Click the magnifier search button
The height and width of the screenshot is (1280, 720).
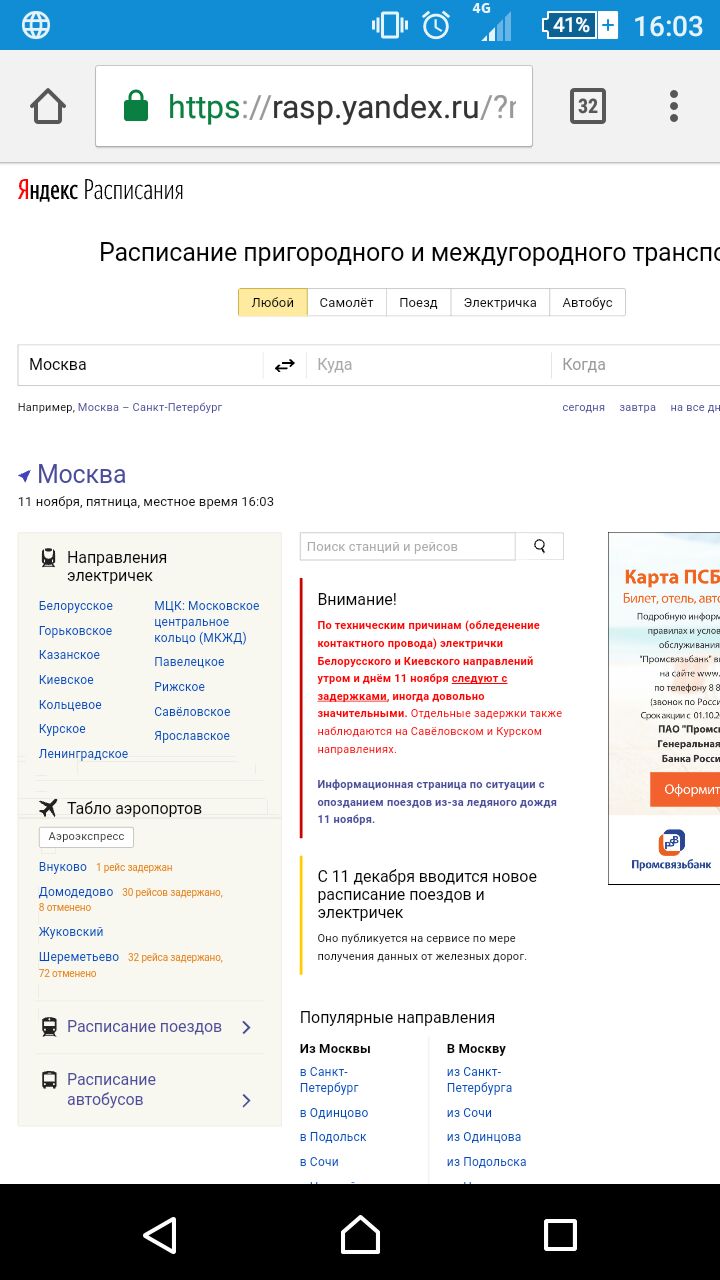click(540, 546)
